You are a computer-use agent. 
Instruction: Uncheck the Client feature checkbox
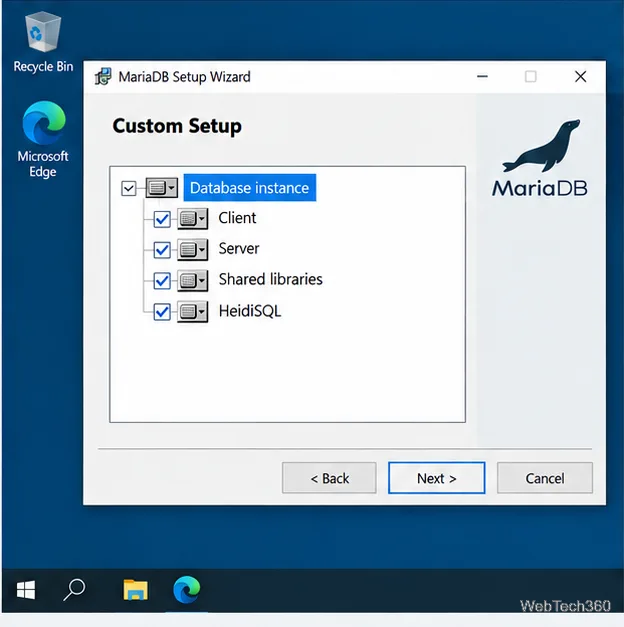point(162,219)
